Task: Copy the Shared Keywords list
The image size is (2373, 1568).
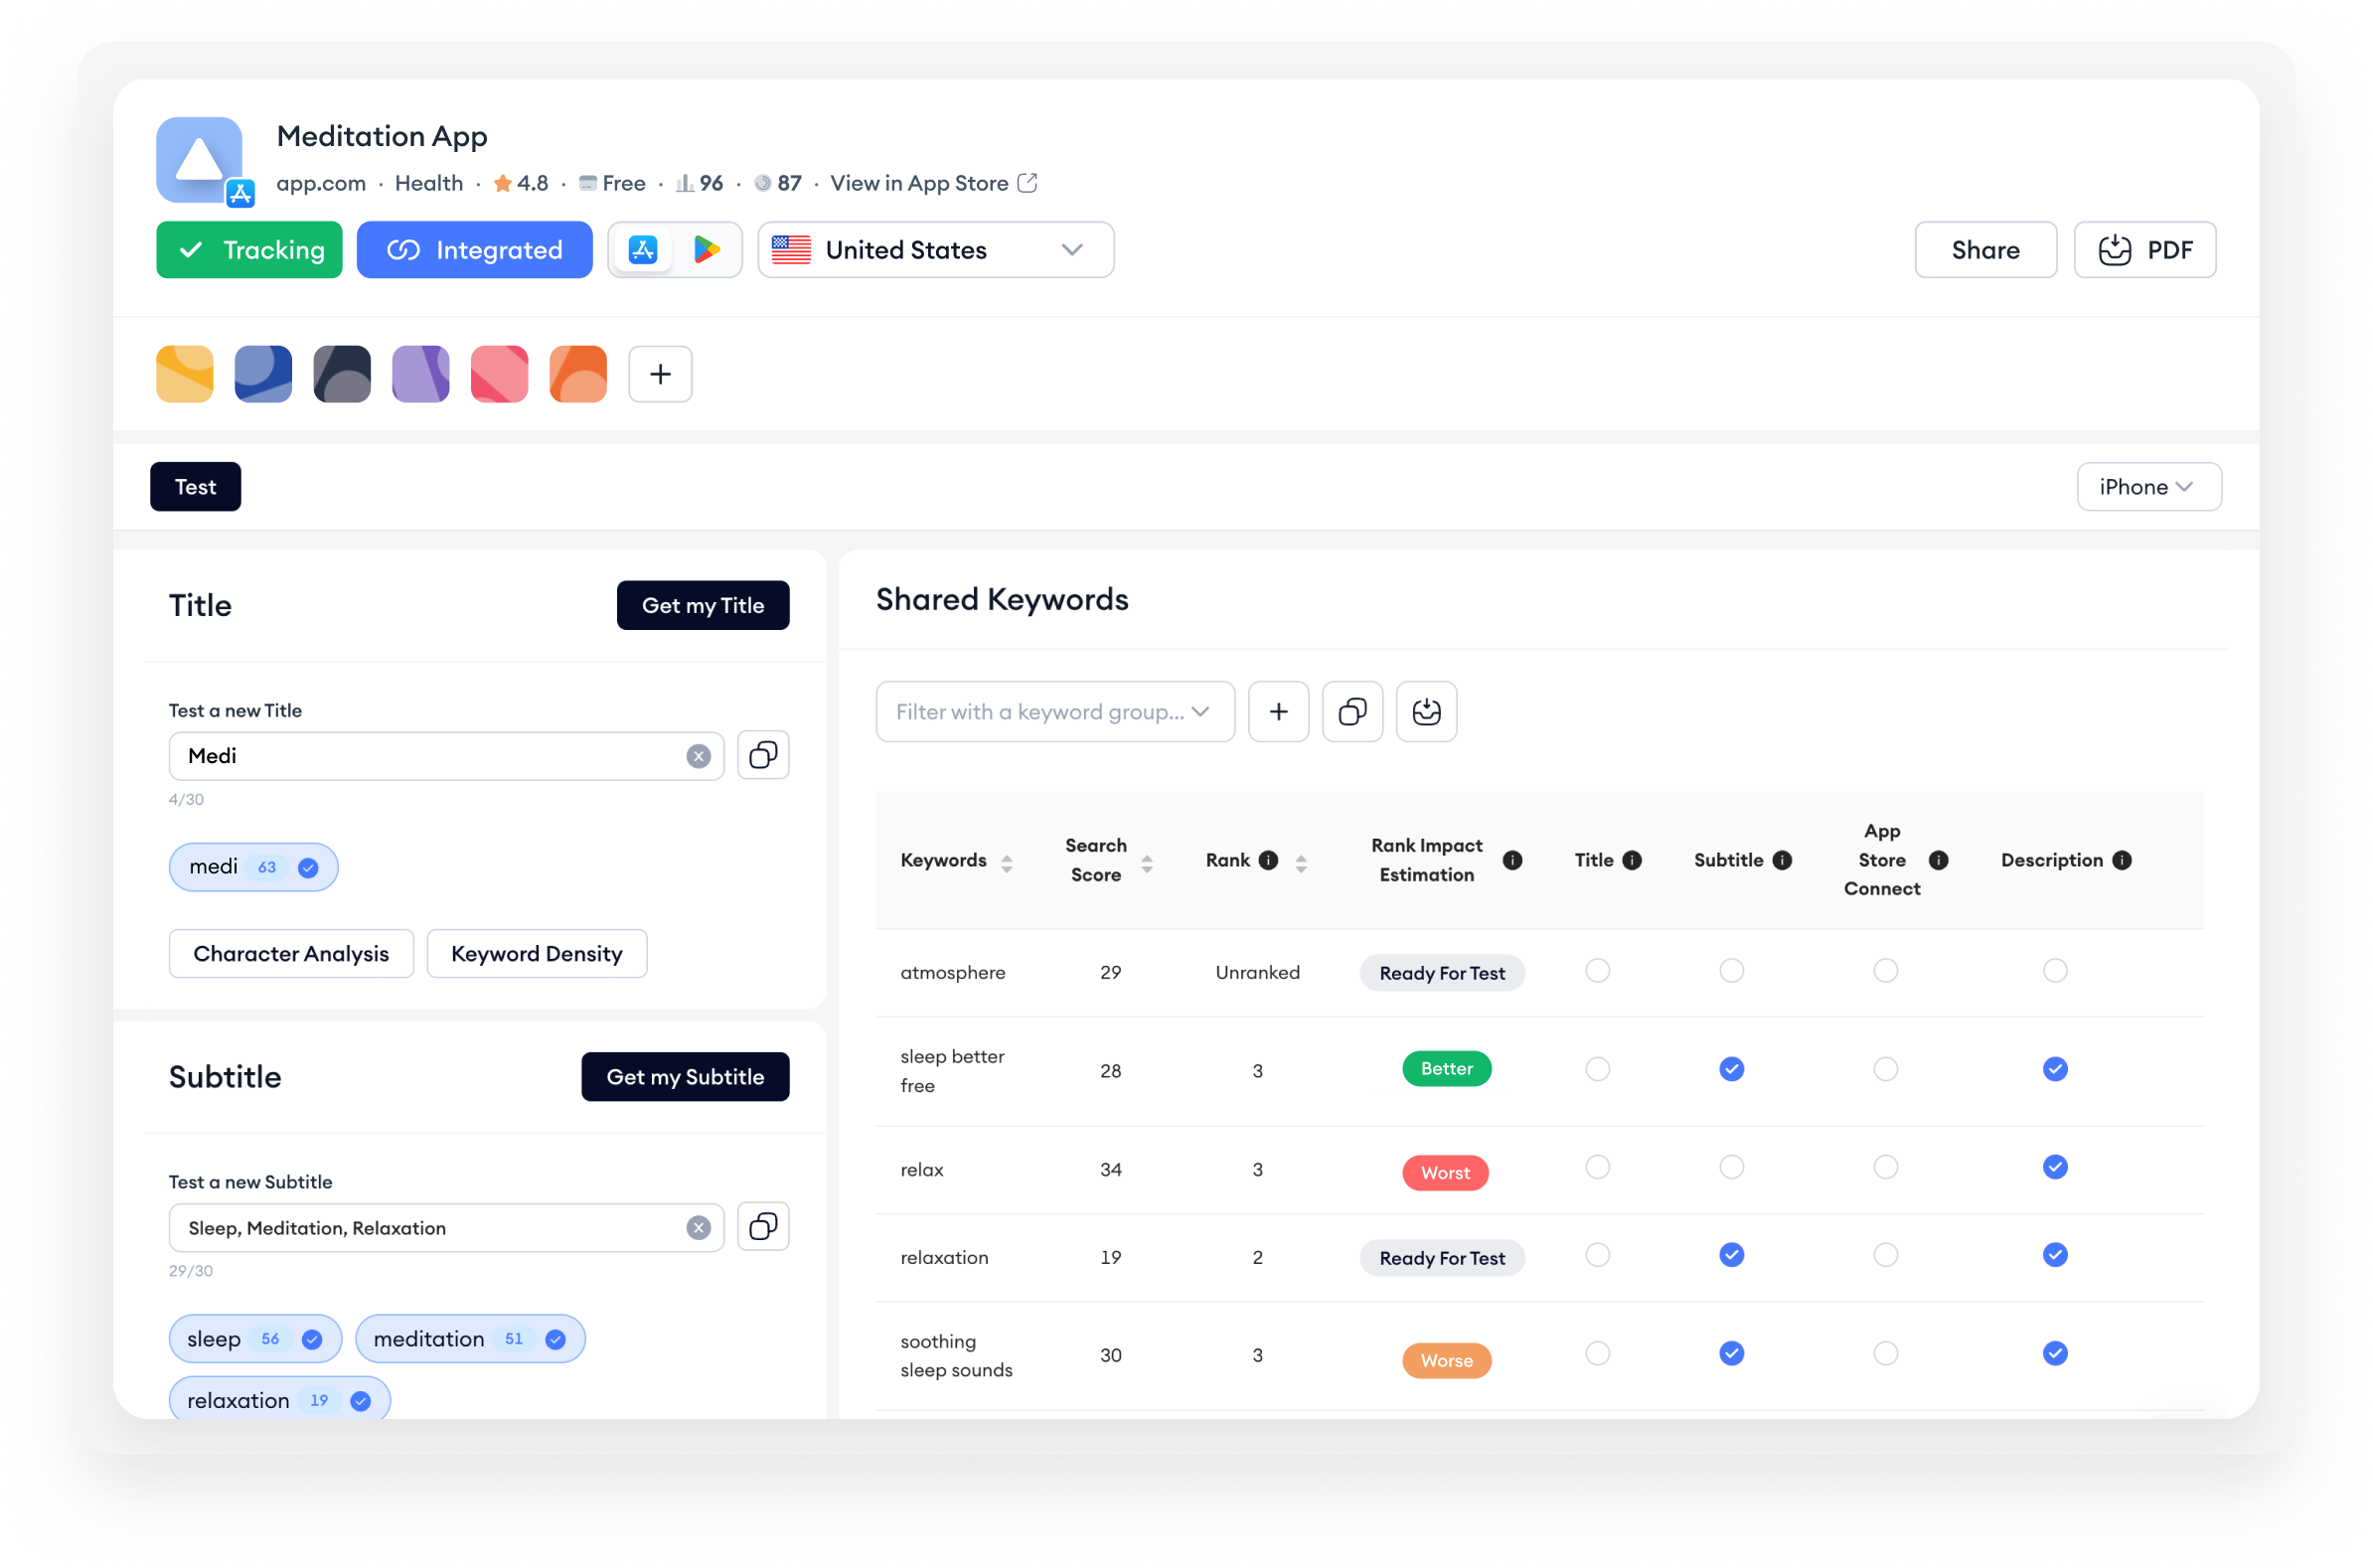Action: (1352, 712)
